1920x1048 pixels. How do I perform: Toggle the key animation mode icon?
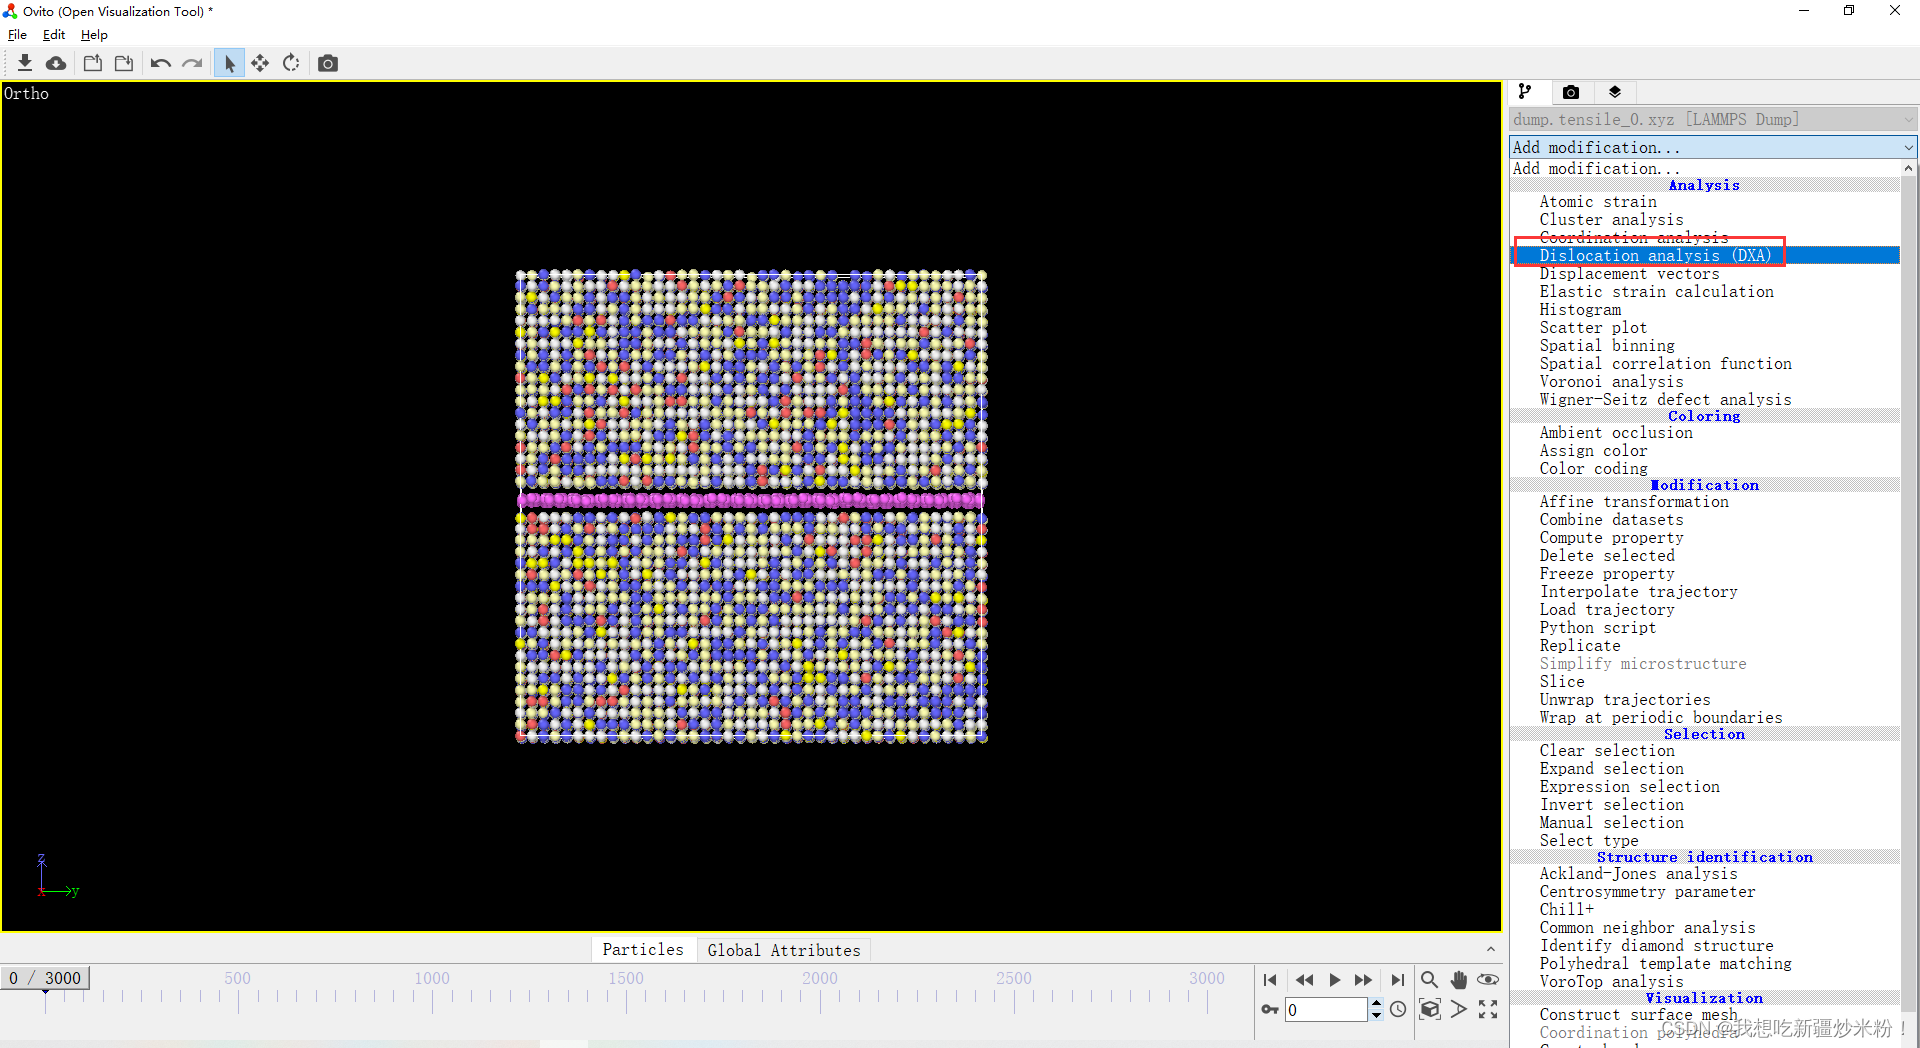click(1269, 1010)
